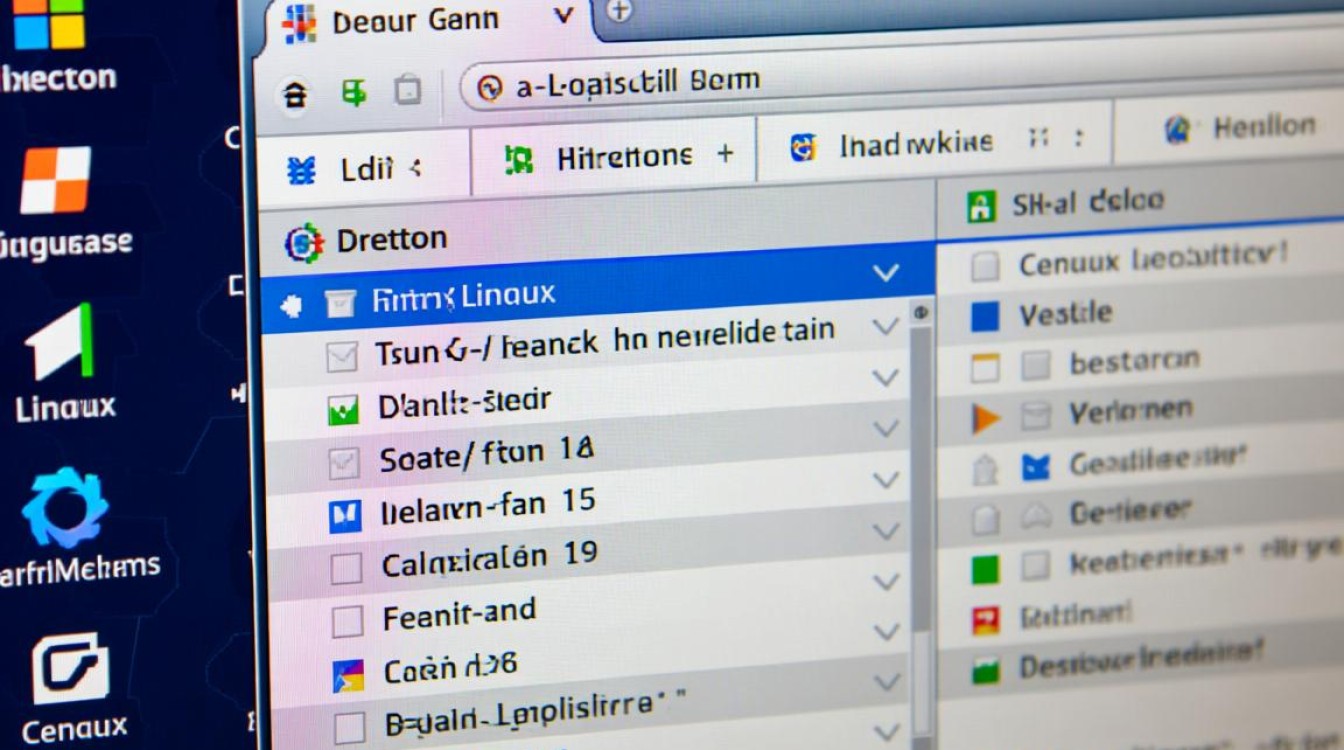1344x750 pixels.
Task: Expand the chevron on the Firitng Linaux row
Action: [x=886, y=273]
